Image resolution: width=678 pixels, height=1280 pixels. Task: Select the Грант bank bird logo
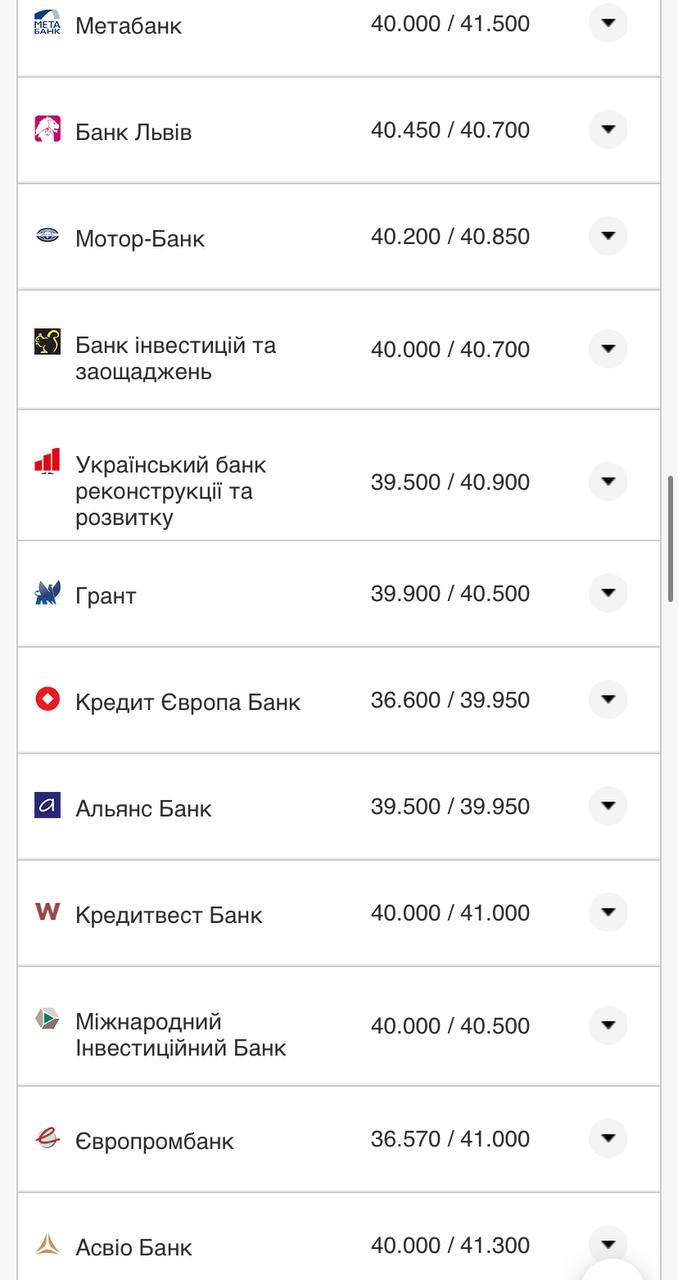pos(47,592)
